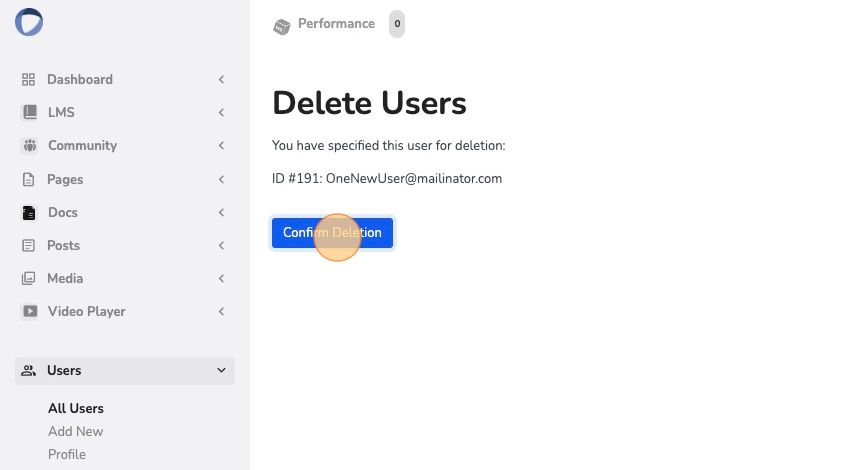Screen dimensions: 860x470
Task: Click the Performance gauge icon
Action: (x=281, y=26)
